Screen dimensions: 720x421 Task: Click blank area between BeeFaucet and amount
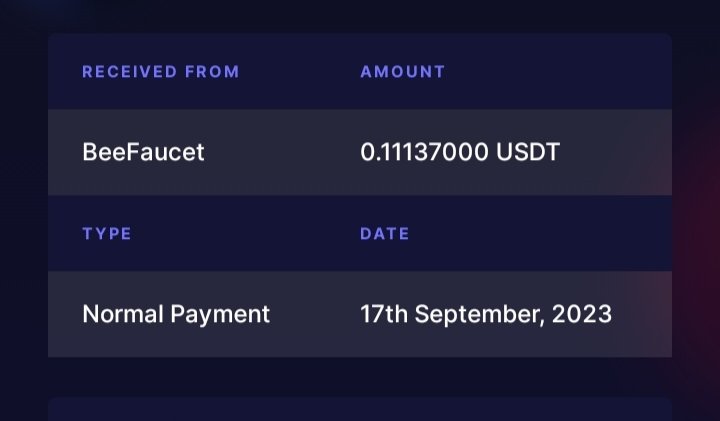(282, 152)
